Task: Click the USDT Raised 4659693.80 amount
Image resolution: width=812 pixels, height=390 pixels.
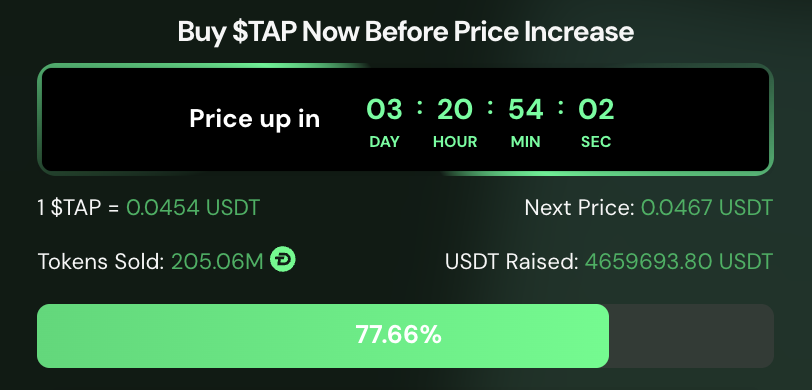Action: pos(679,262)
